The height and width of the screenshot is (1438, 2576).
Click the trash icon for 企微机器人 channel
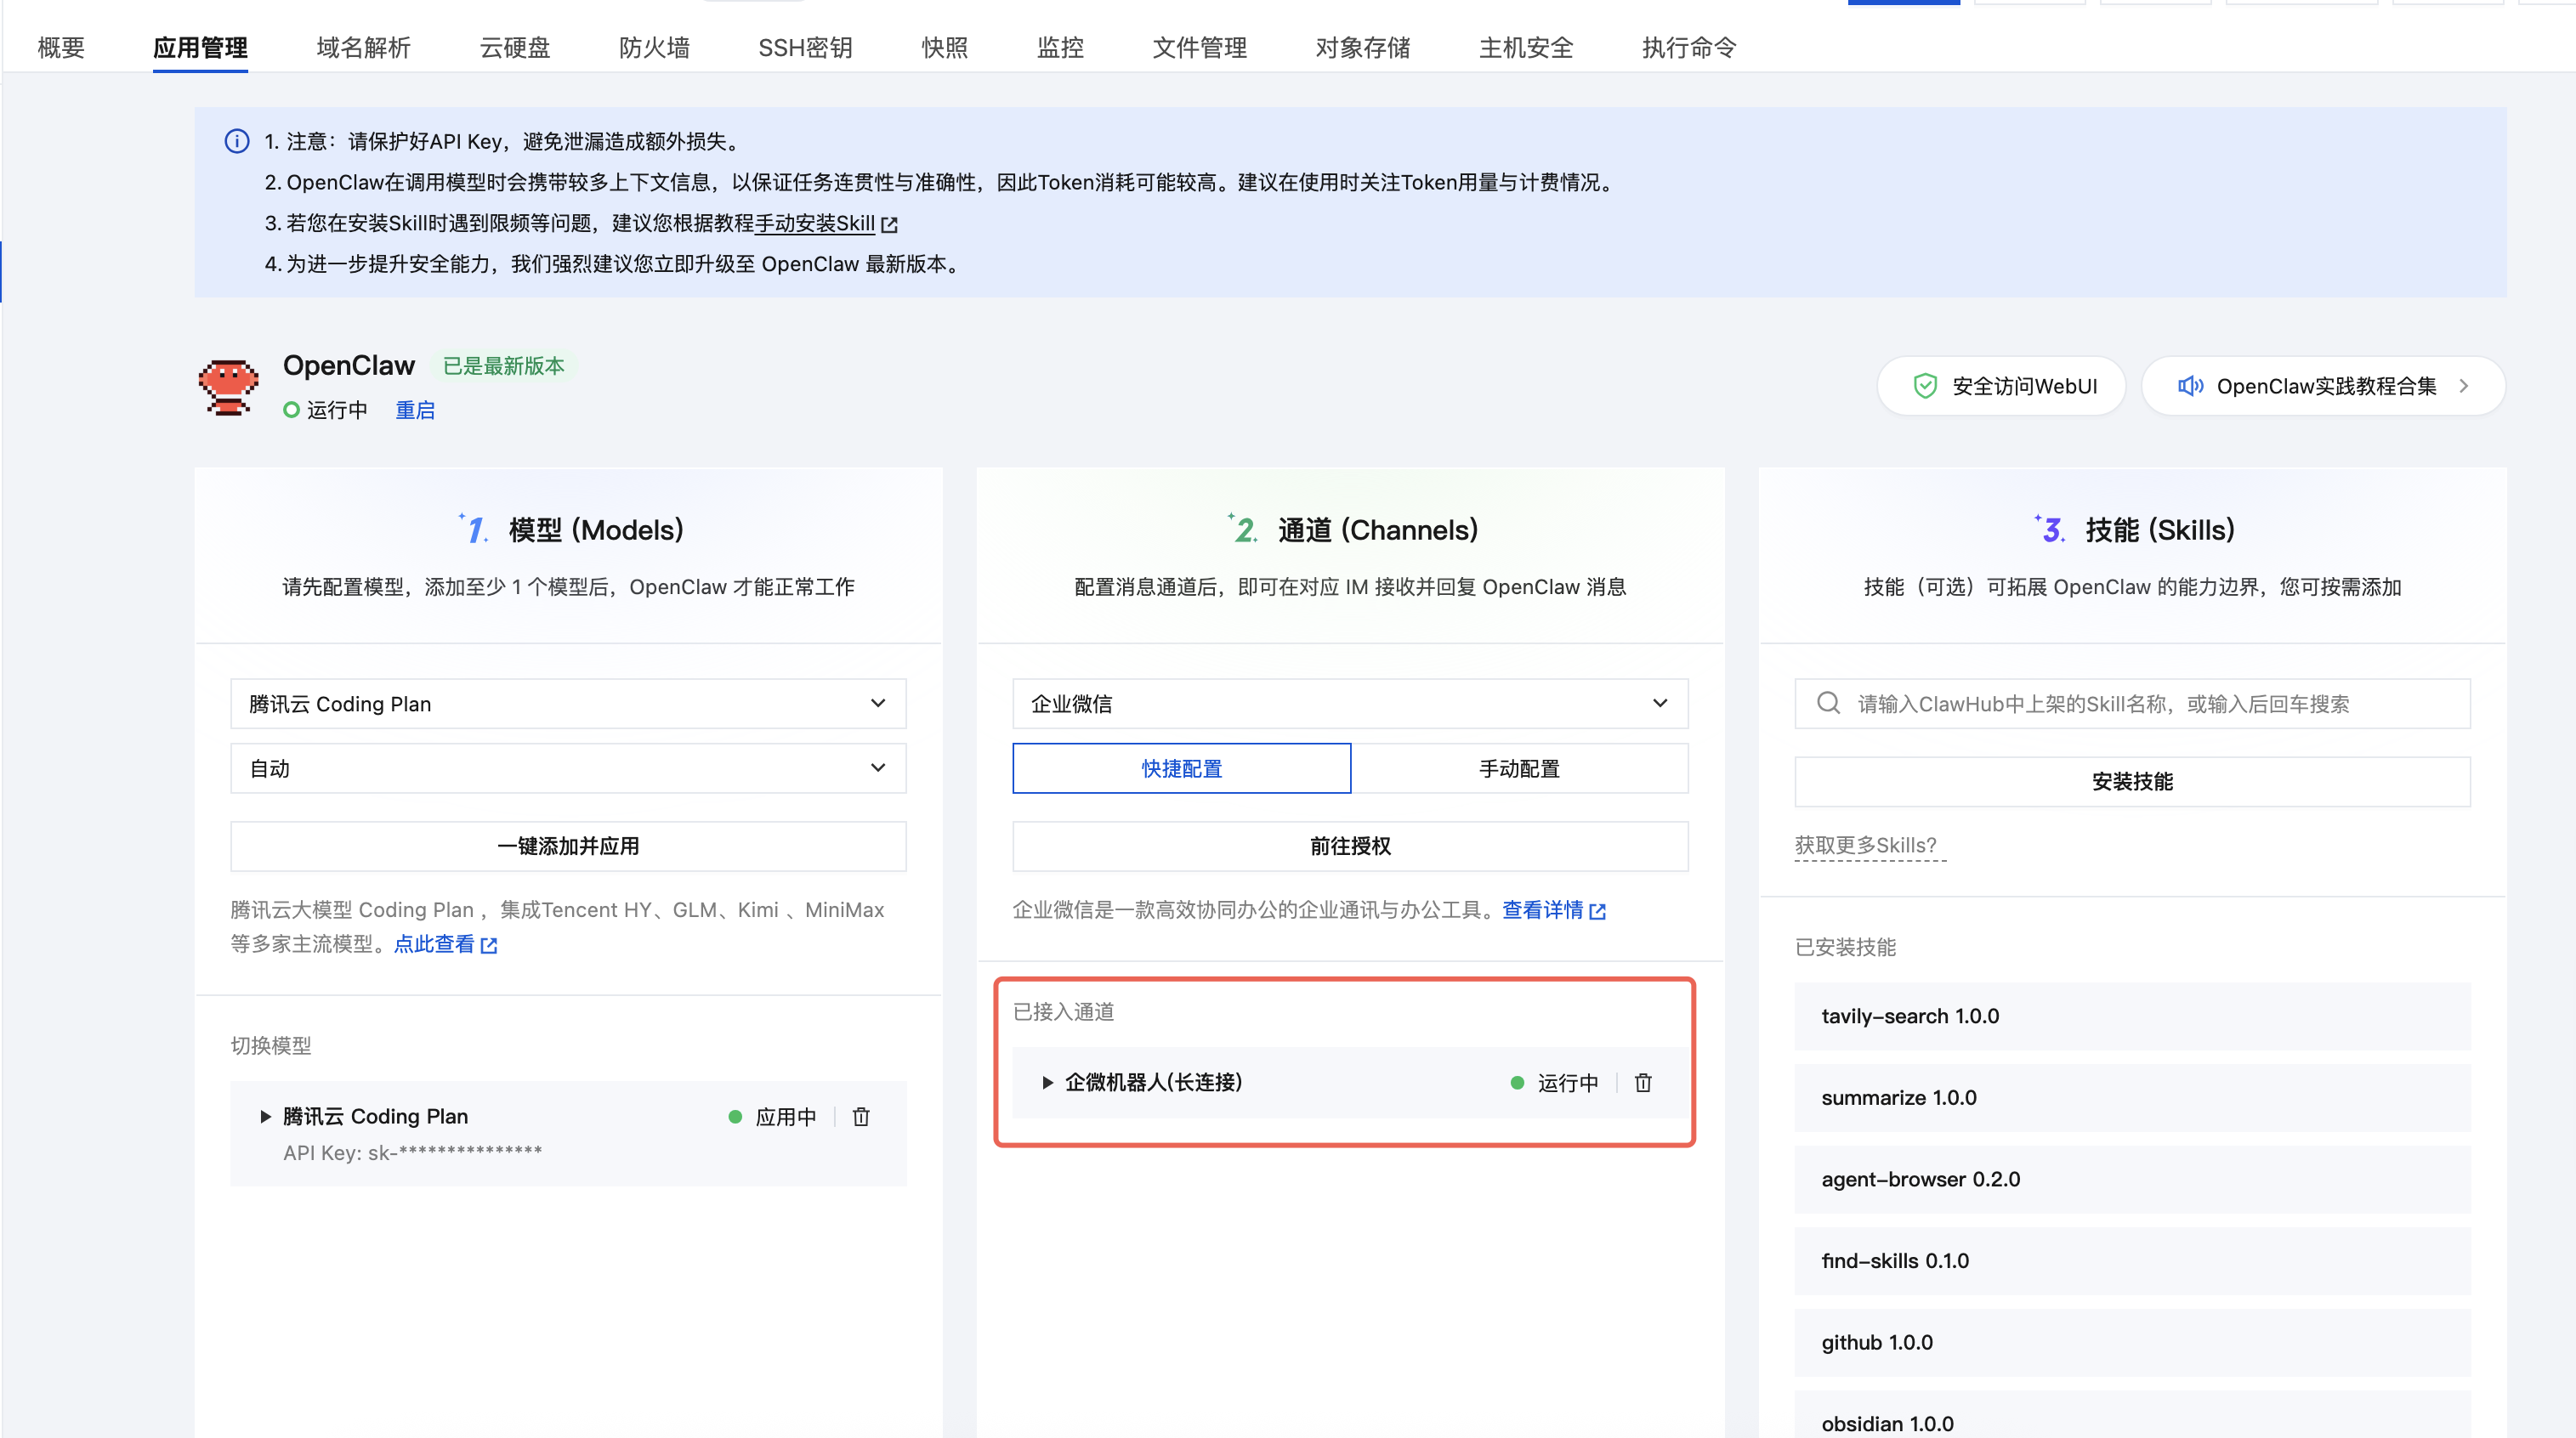tap(1643, 1082)
